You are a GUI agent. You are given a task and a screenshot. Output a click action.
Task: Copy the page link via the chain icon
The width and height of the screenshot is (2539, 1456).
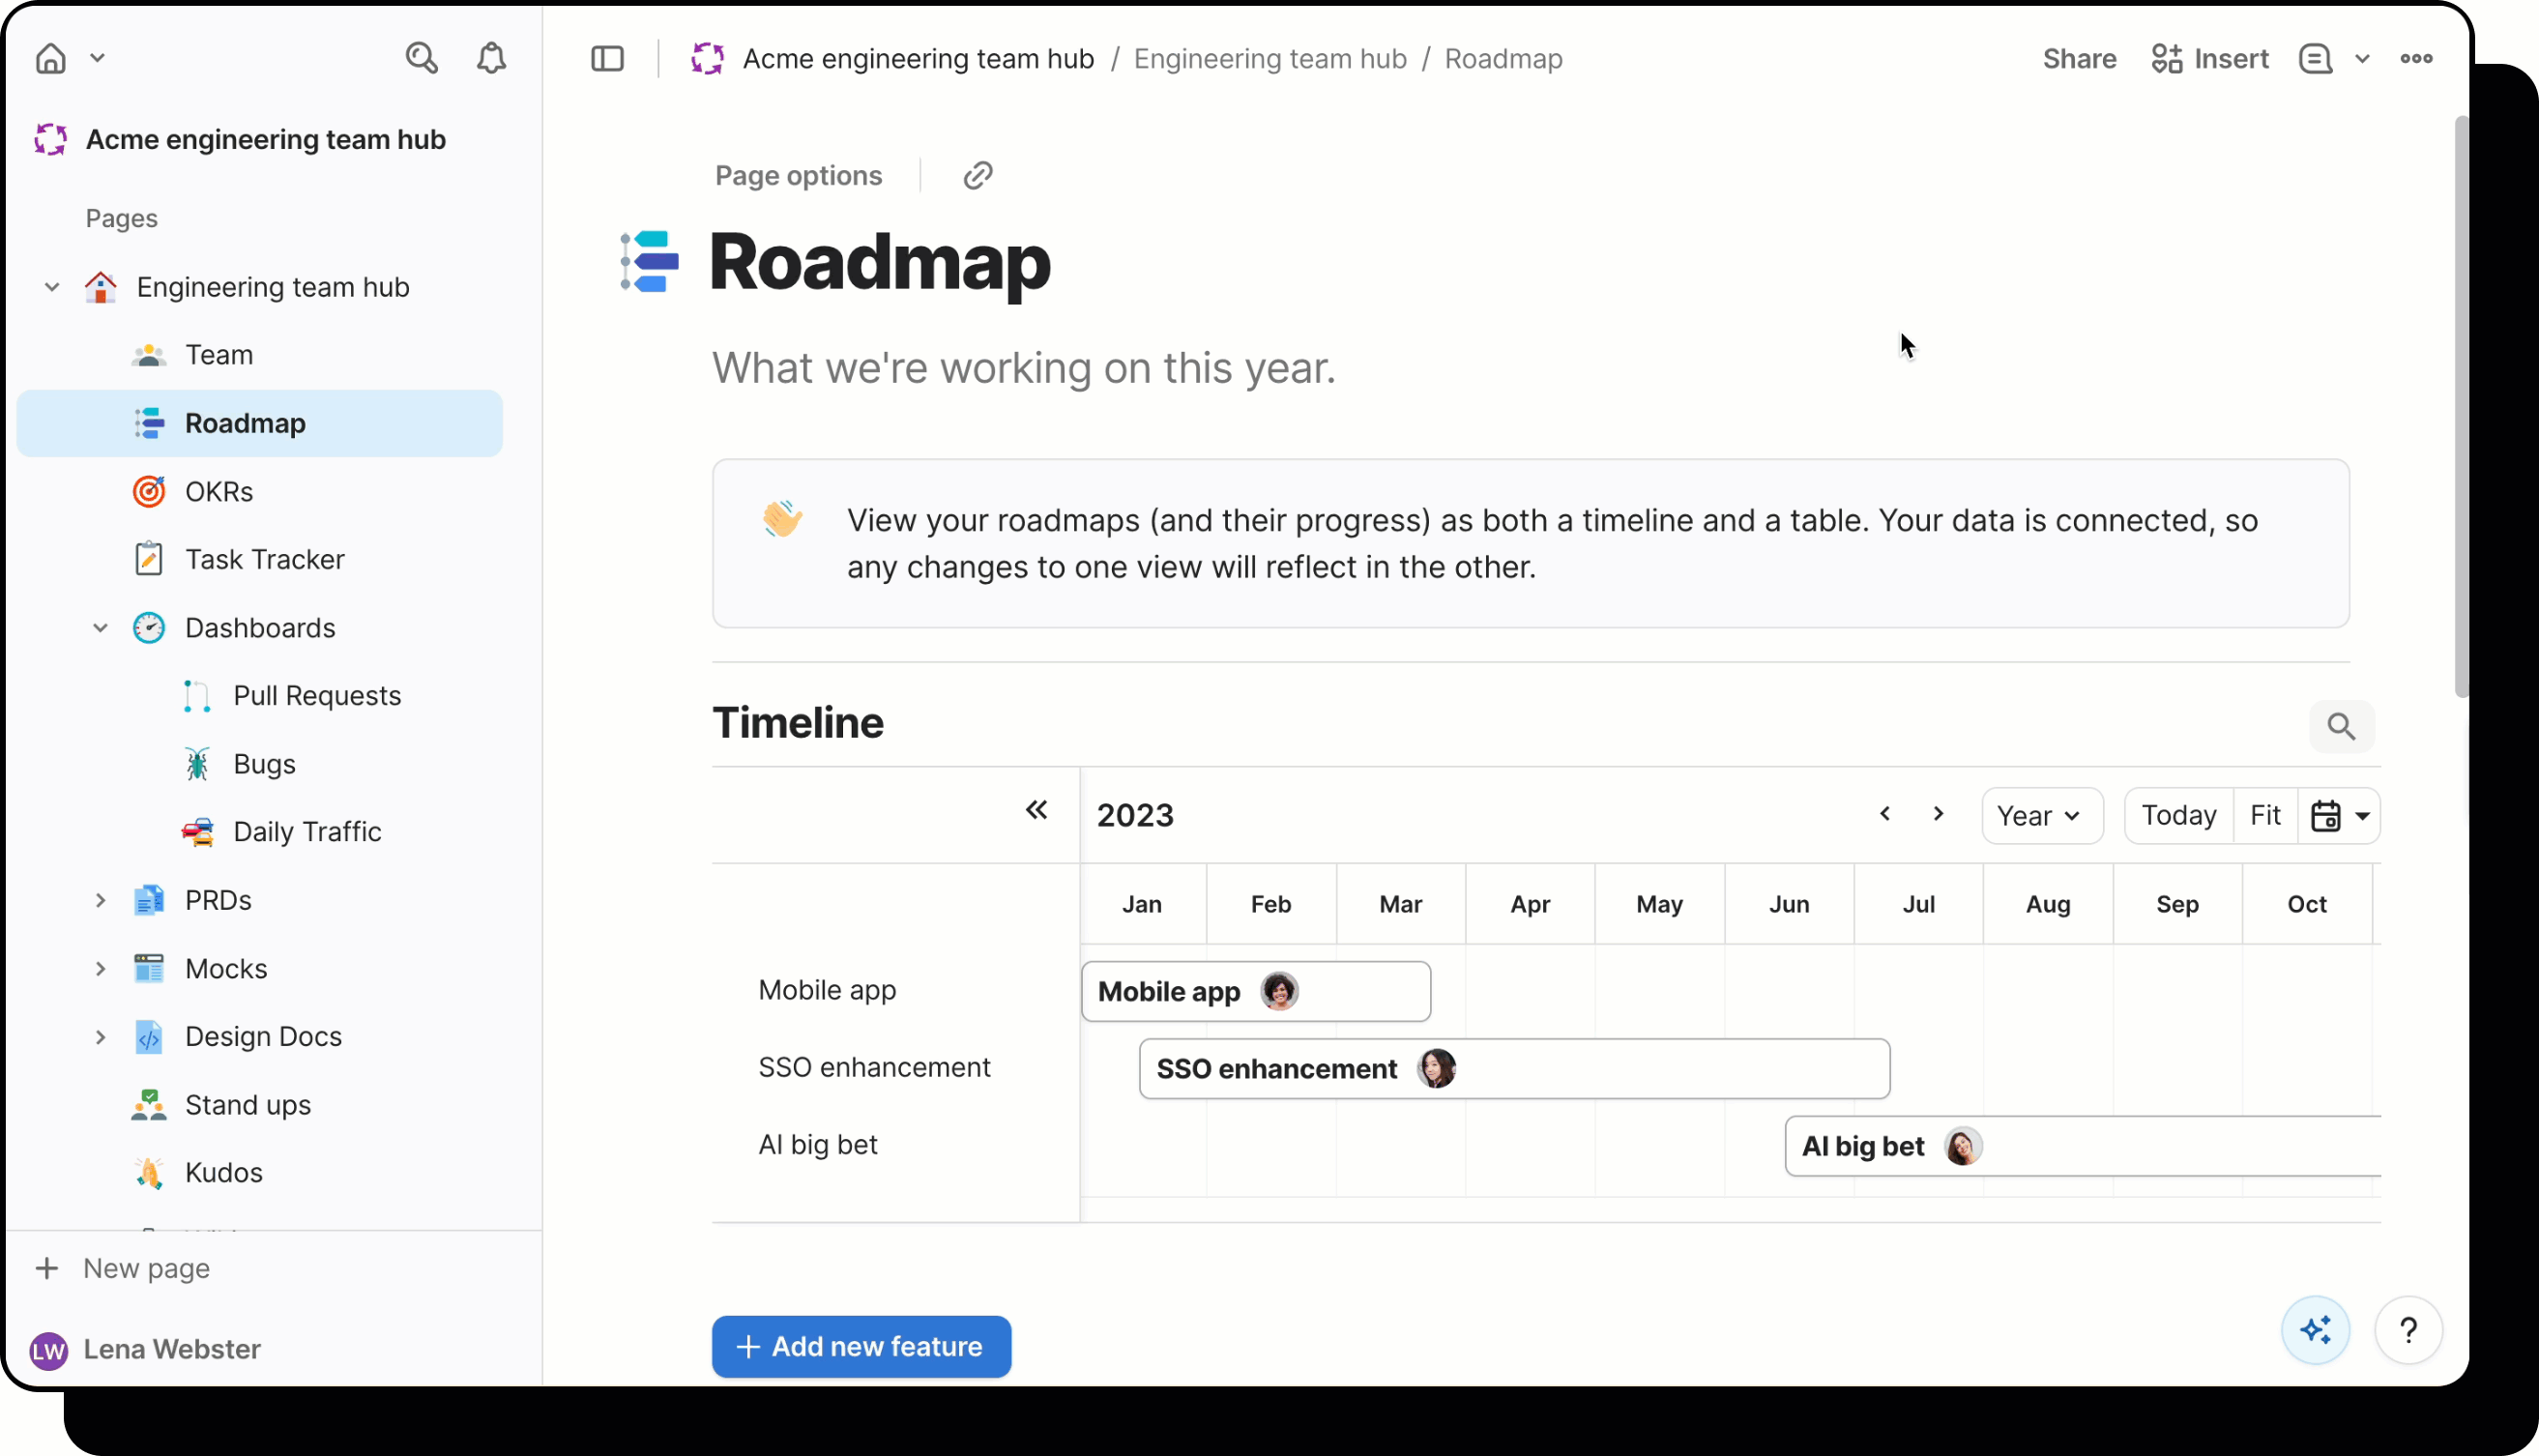(977, 176)
